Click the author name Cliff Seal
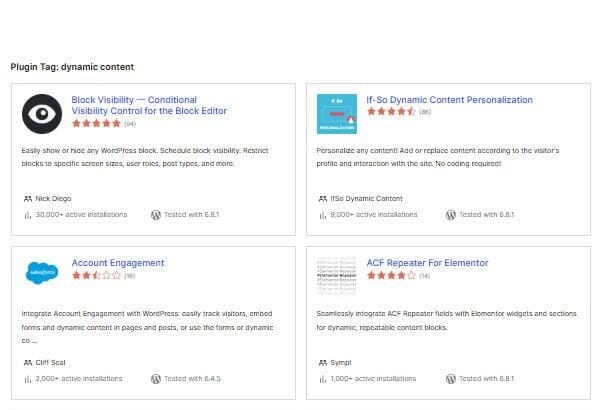 coord(50,362)
